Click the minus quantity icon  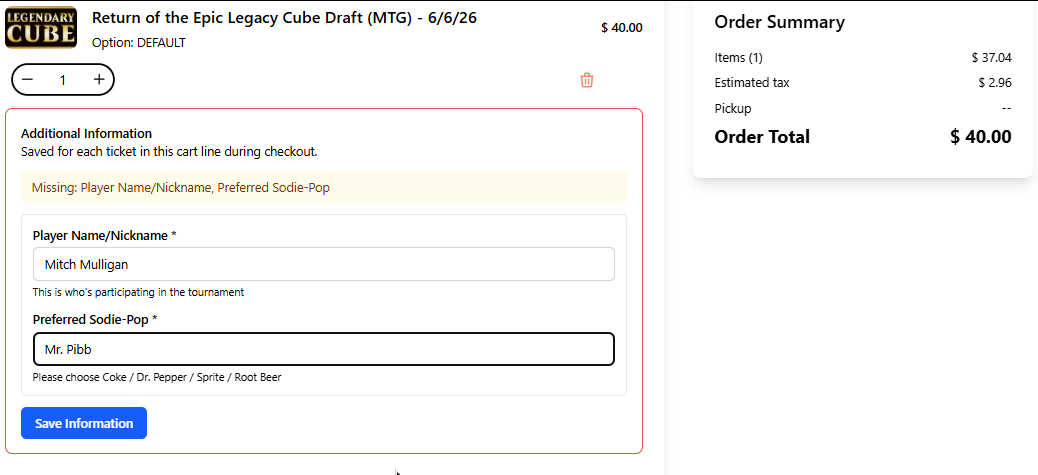(x=27, y=79)
